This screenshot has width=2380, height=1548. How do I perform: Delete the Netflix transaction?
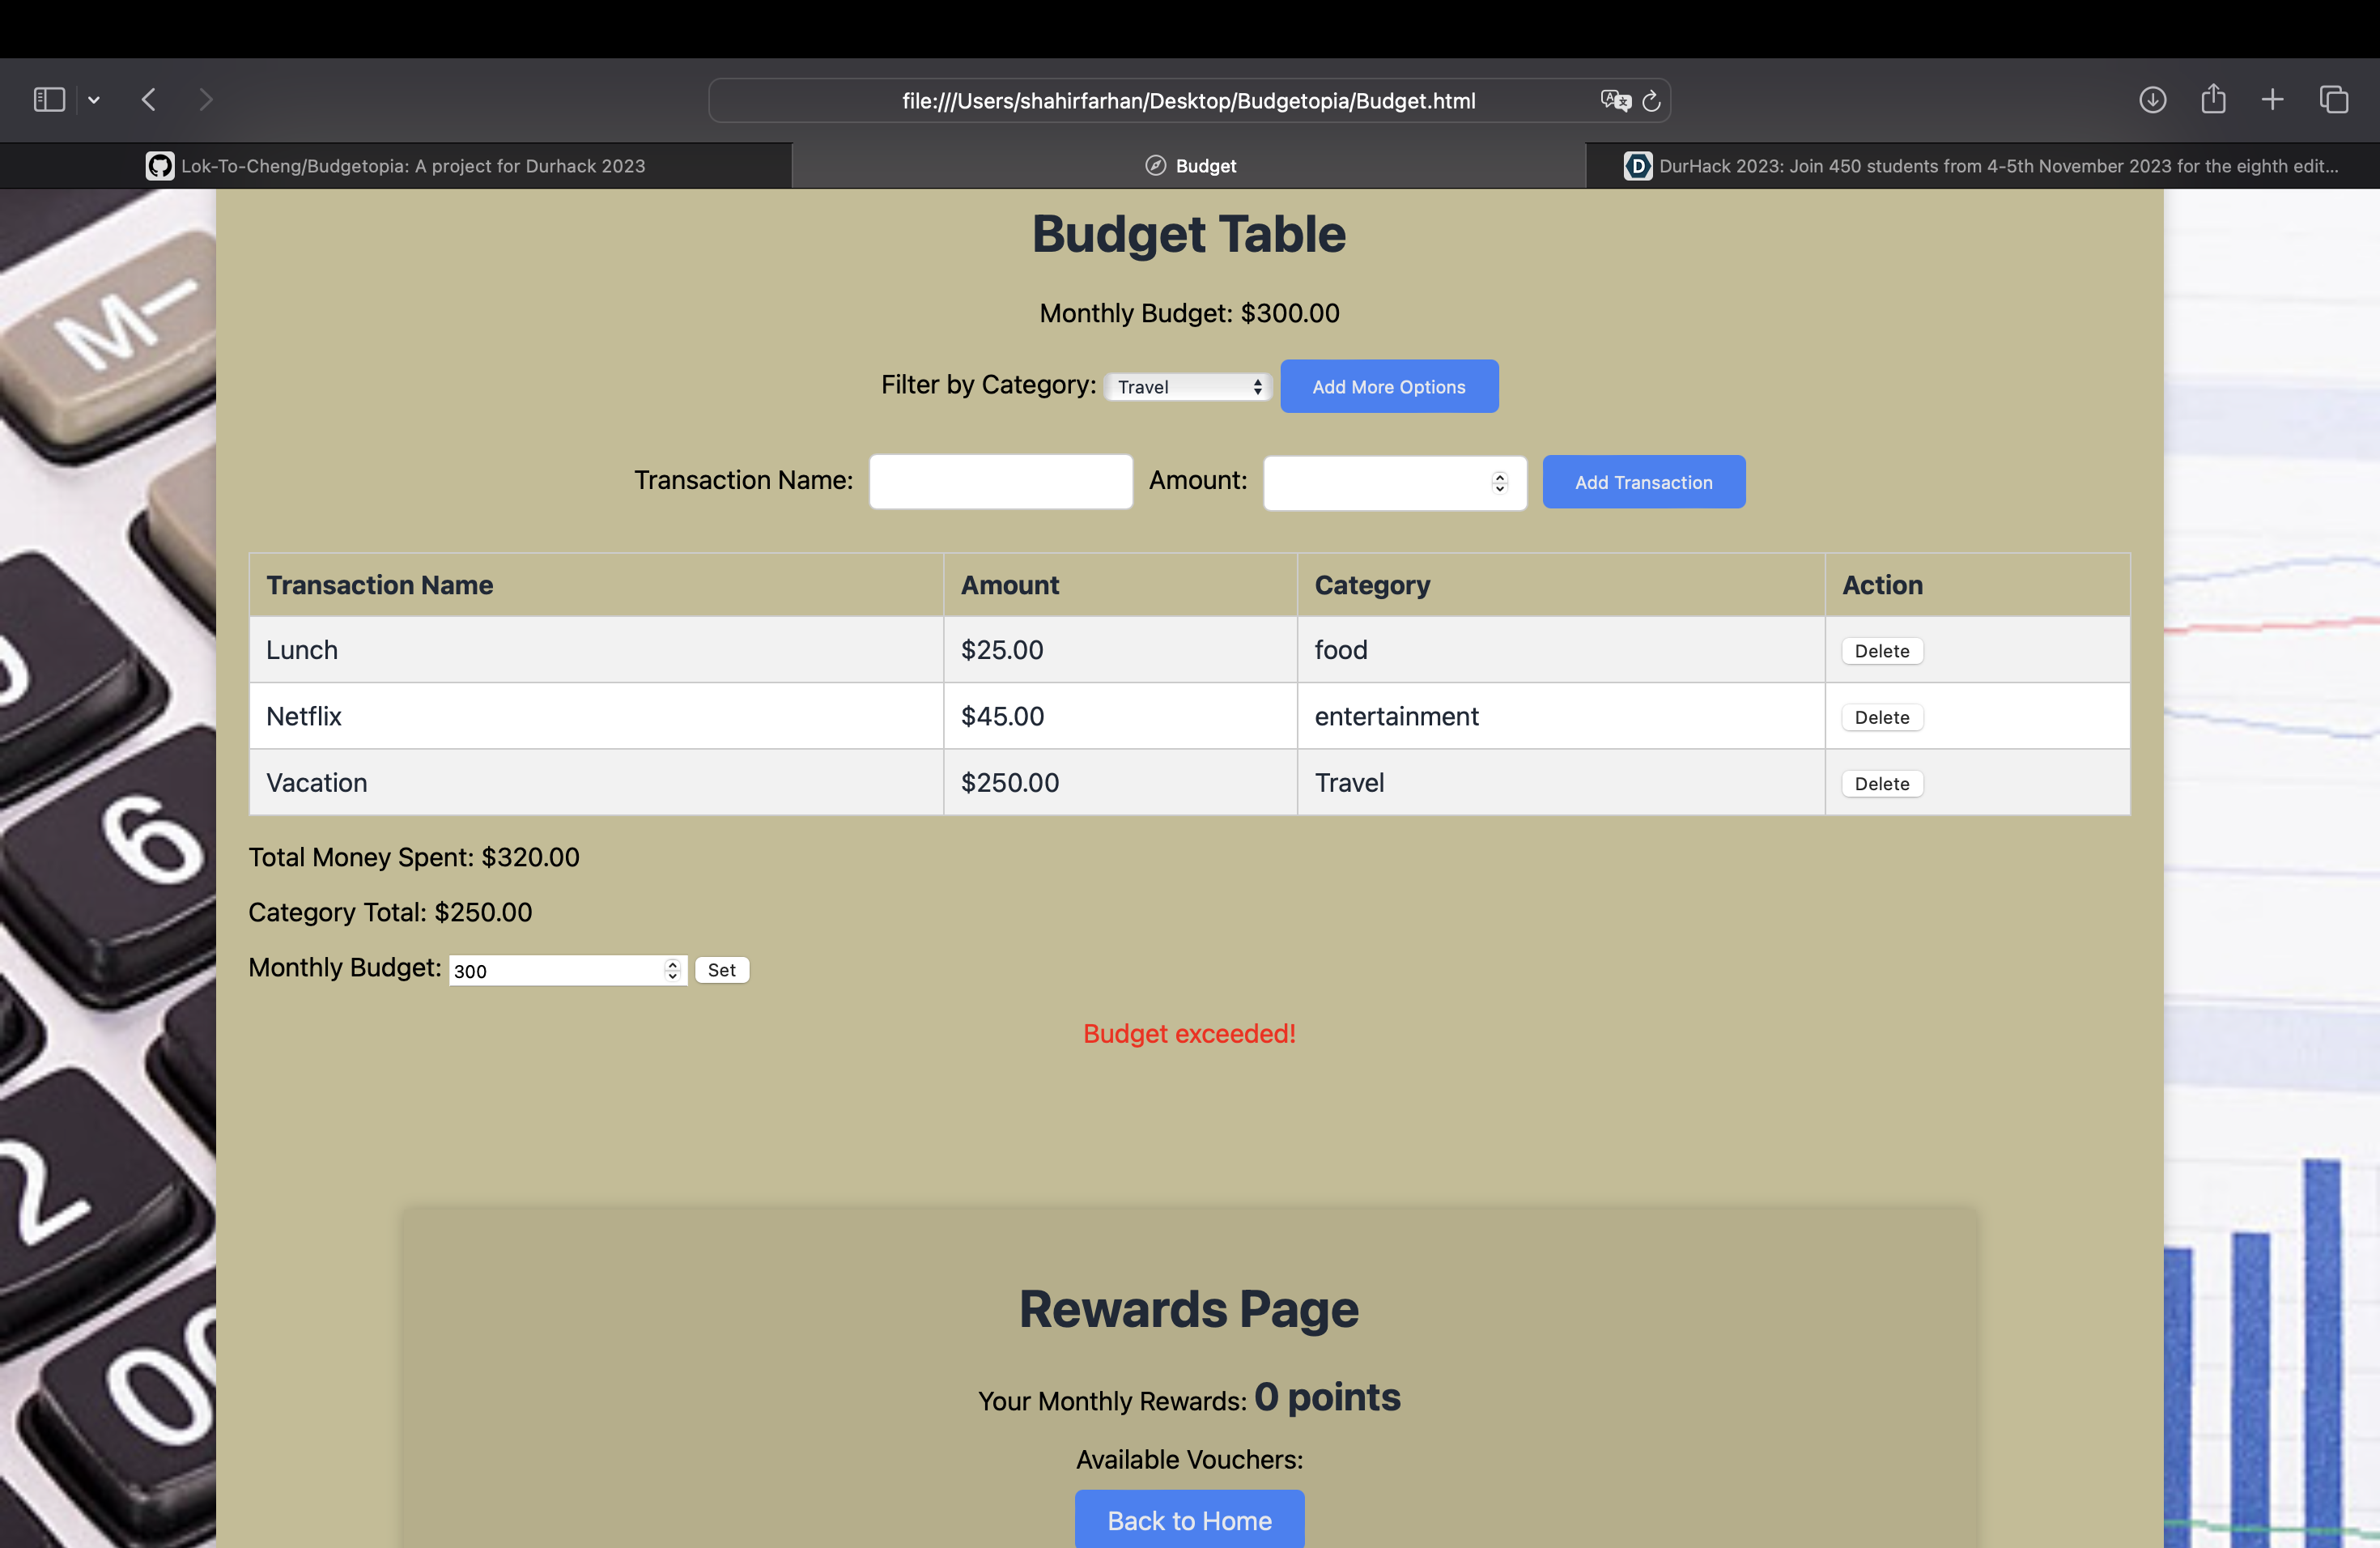[1881, 717]
